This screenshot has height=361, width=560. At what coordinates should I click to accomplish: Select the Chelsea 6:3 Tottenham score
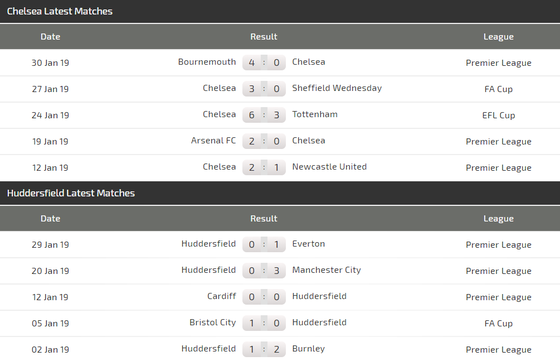coord(264,115)
